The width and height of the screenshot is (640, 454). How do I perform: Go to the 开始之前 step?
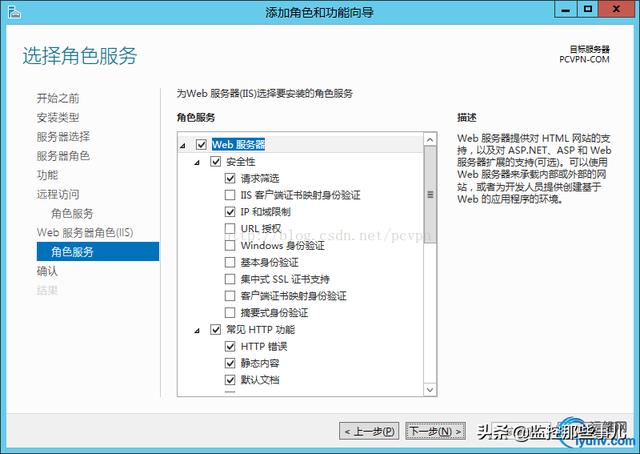point(58,98)
